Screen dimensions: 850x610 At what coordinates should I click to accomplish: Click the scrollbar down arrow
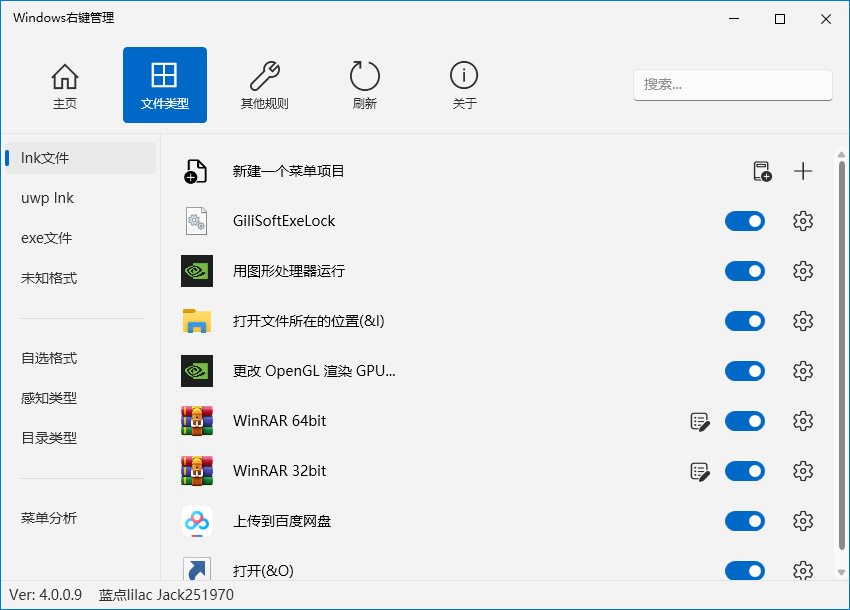841,573
